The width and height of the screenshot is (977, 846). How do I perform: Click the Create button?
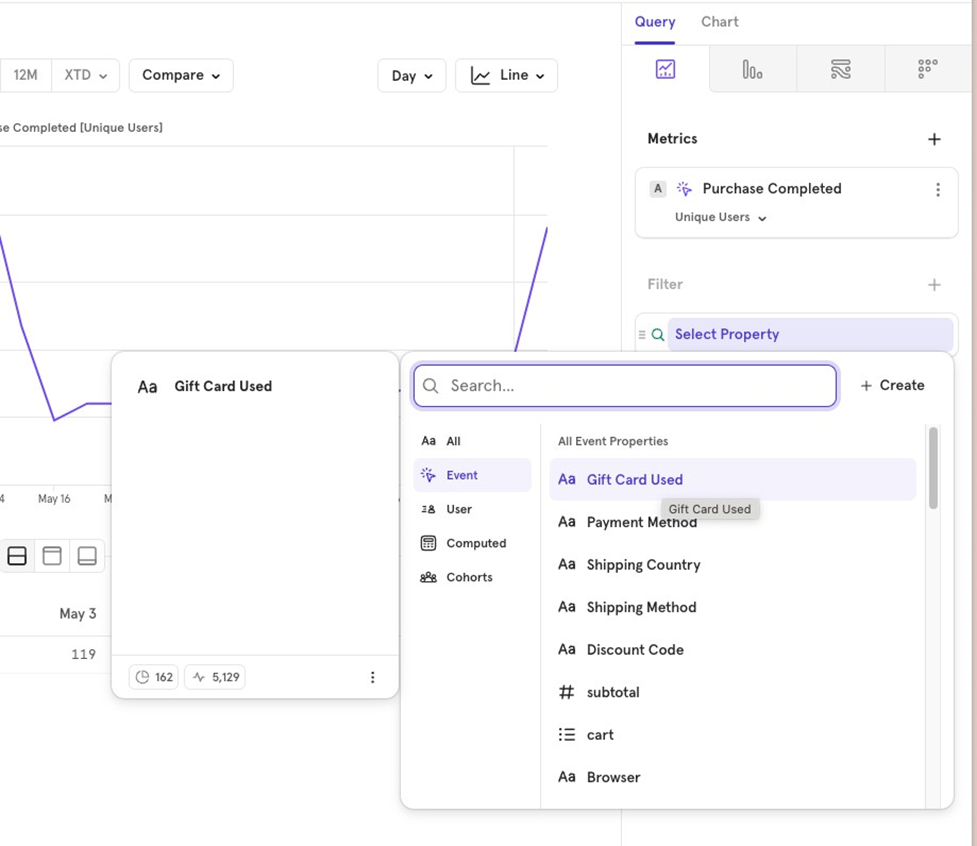click(x=892, y=385)
